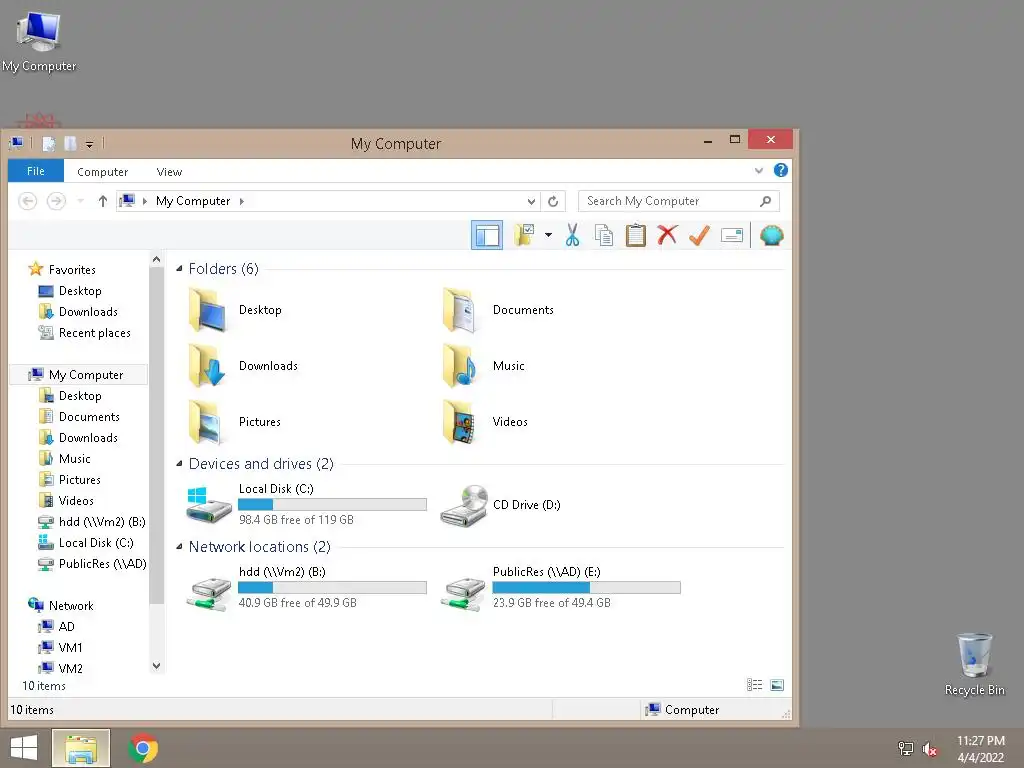Collapse the Folders (6) group
The height and width of the screenshot is (768, 1024).
pyautogui.click(x=179, y=268)
